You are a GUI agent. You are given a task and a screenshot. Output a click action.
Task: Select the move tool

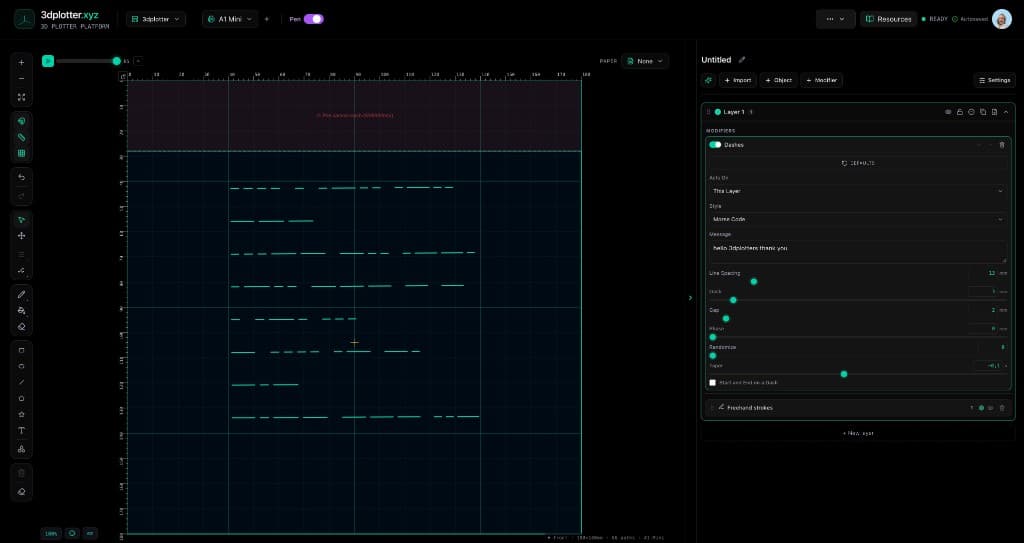22,236
